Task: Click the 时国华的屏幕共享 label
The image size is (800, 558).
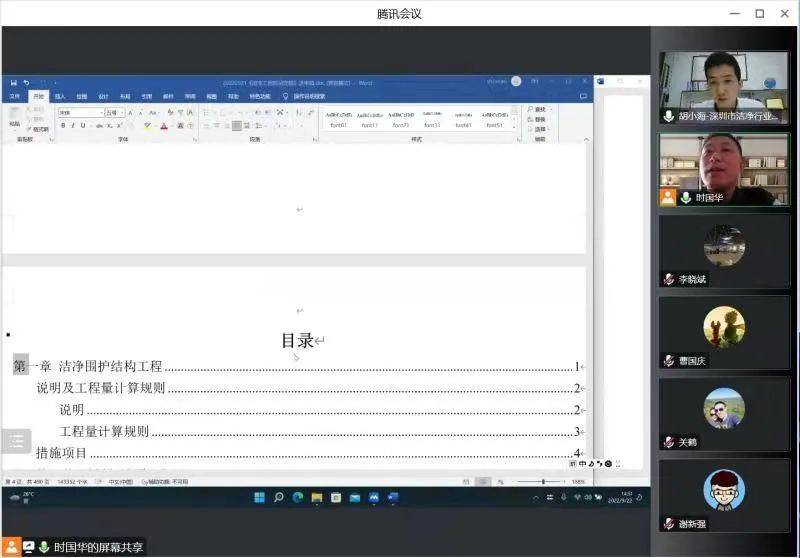Action: pos(98,548)
